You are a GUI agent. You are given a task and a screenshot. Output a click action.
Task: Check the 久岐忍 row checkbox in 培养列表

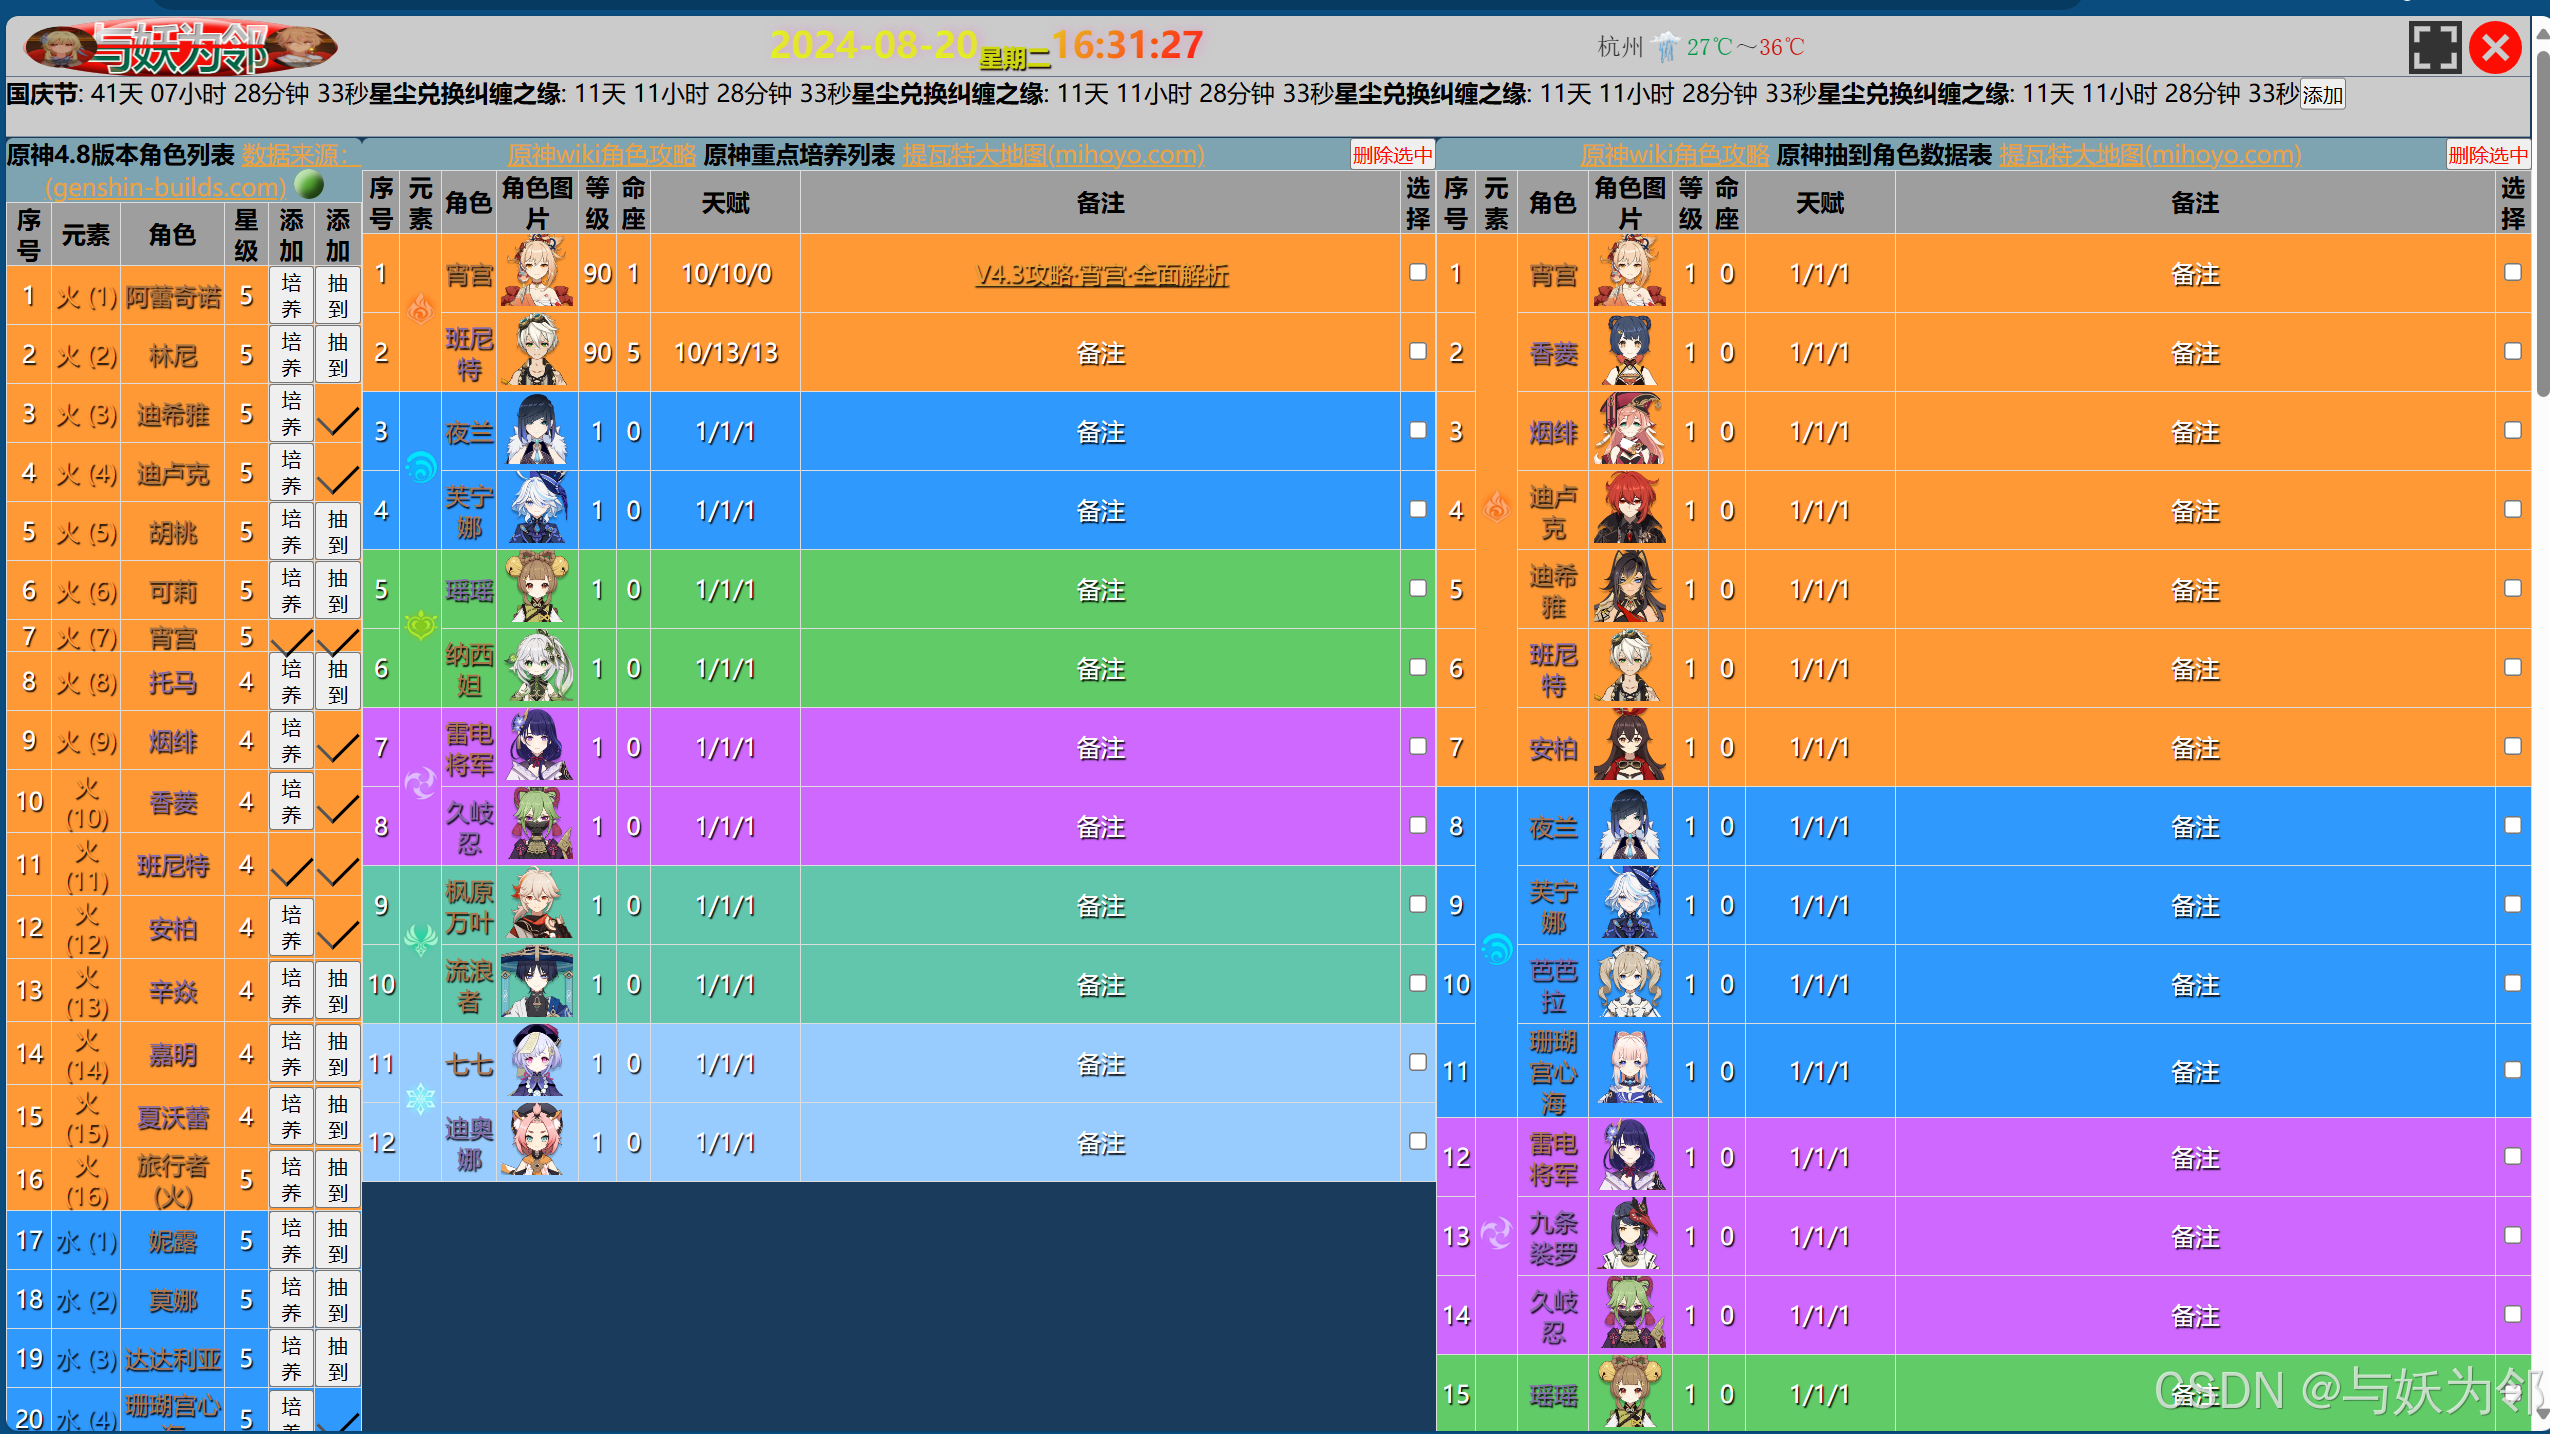click(x=1417, y=825)
